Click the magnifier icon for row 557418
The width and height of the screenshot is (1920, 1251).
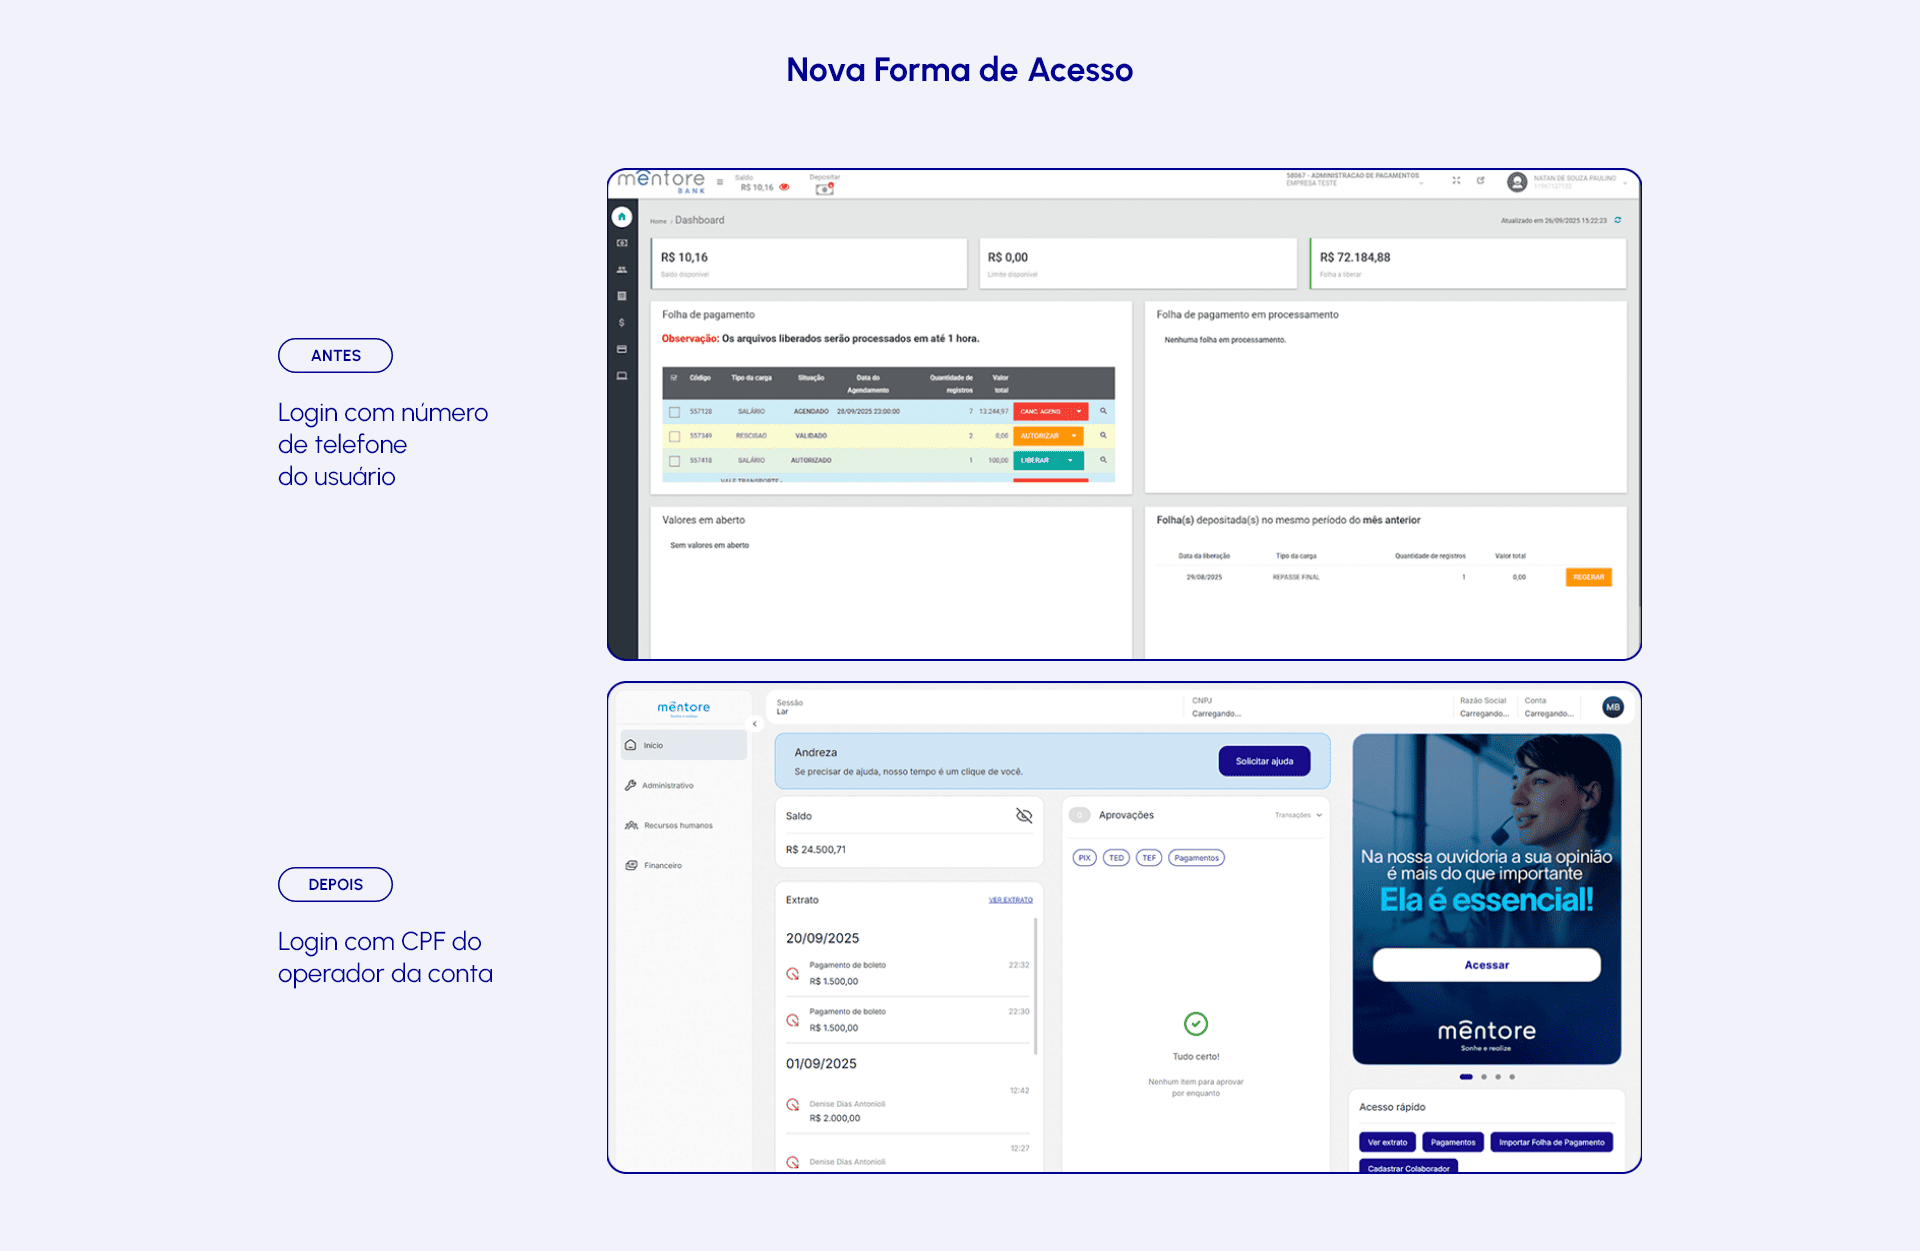coord(1104,460)
